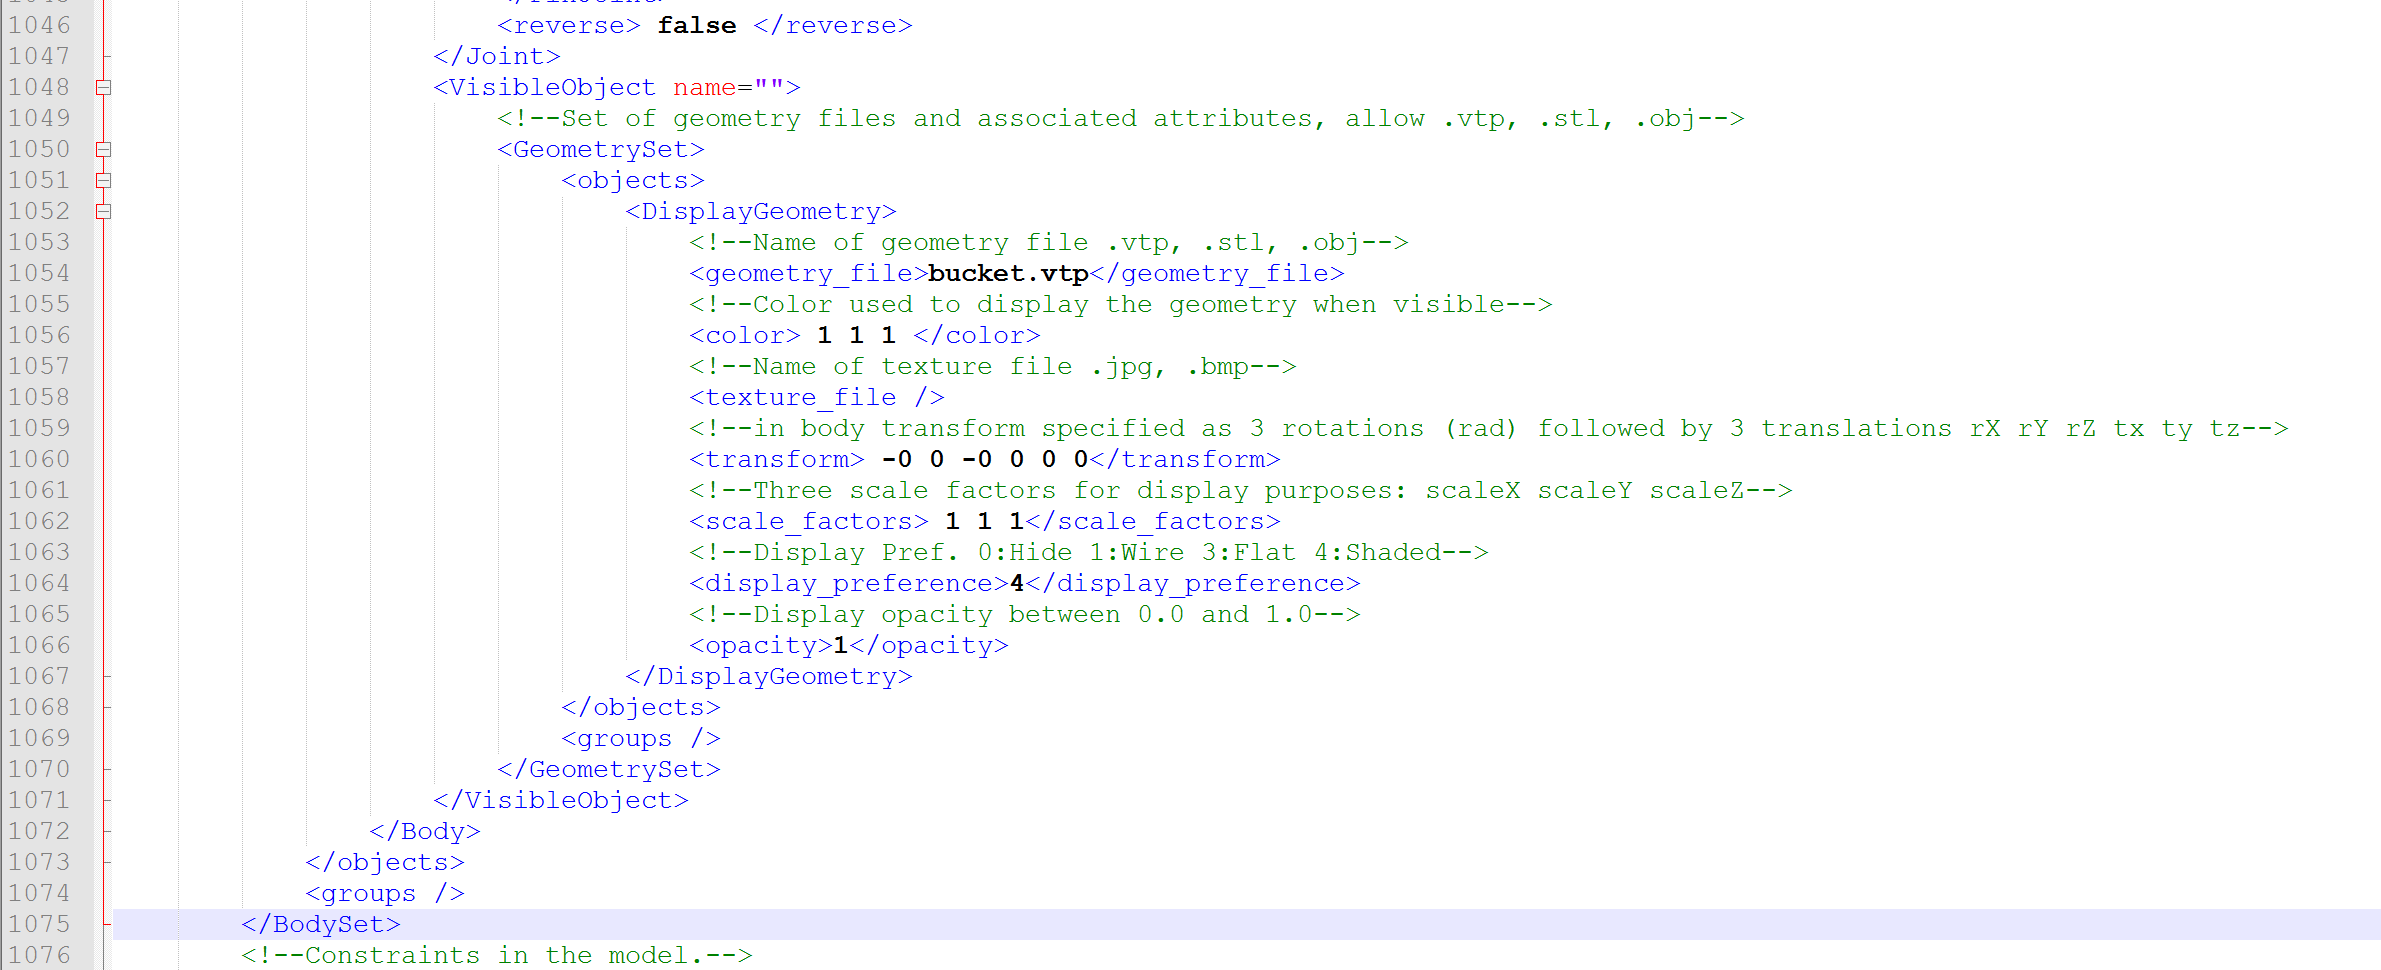
Task: Select the color values 1 1 1
Action: 855,335
